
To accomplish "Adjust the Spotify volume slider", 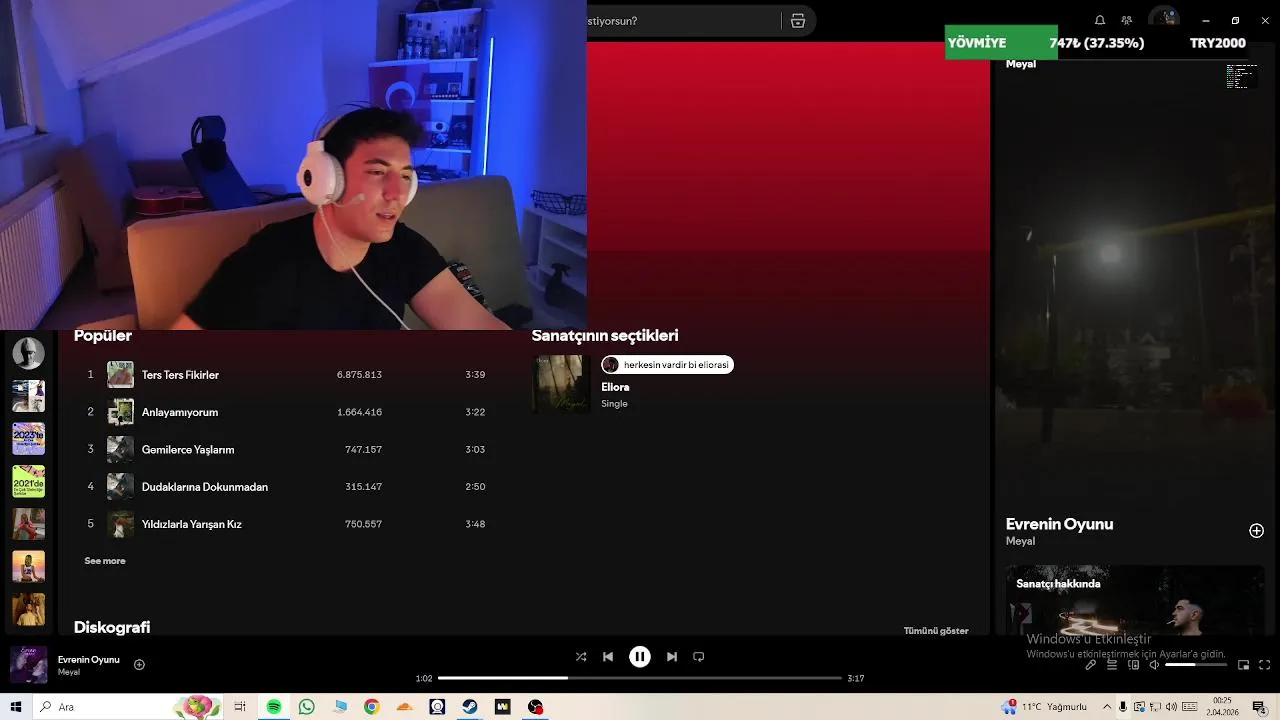I will pyautogui.click(x=1195, y=665).
